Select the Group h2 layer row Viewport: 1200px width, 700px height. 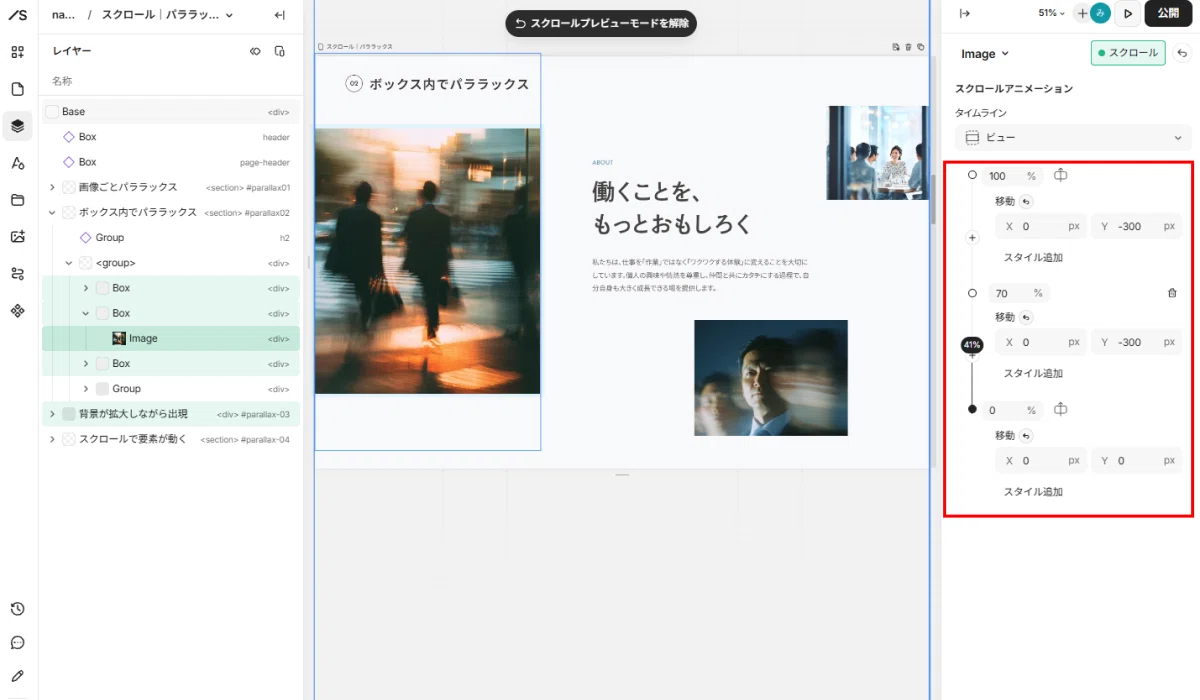(171, 238)
